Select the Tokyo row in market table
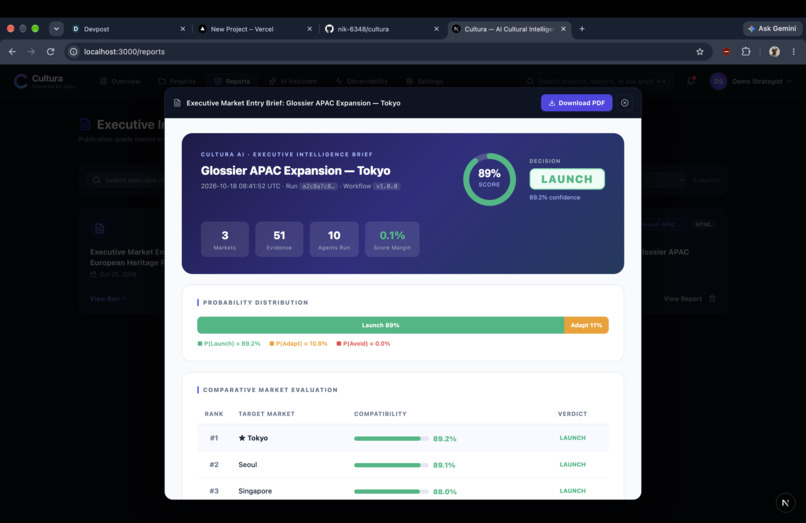 [x=403, y=438]
